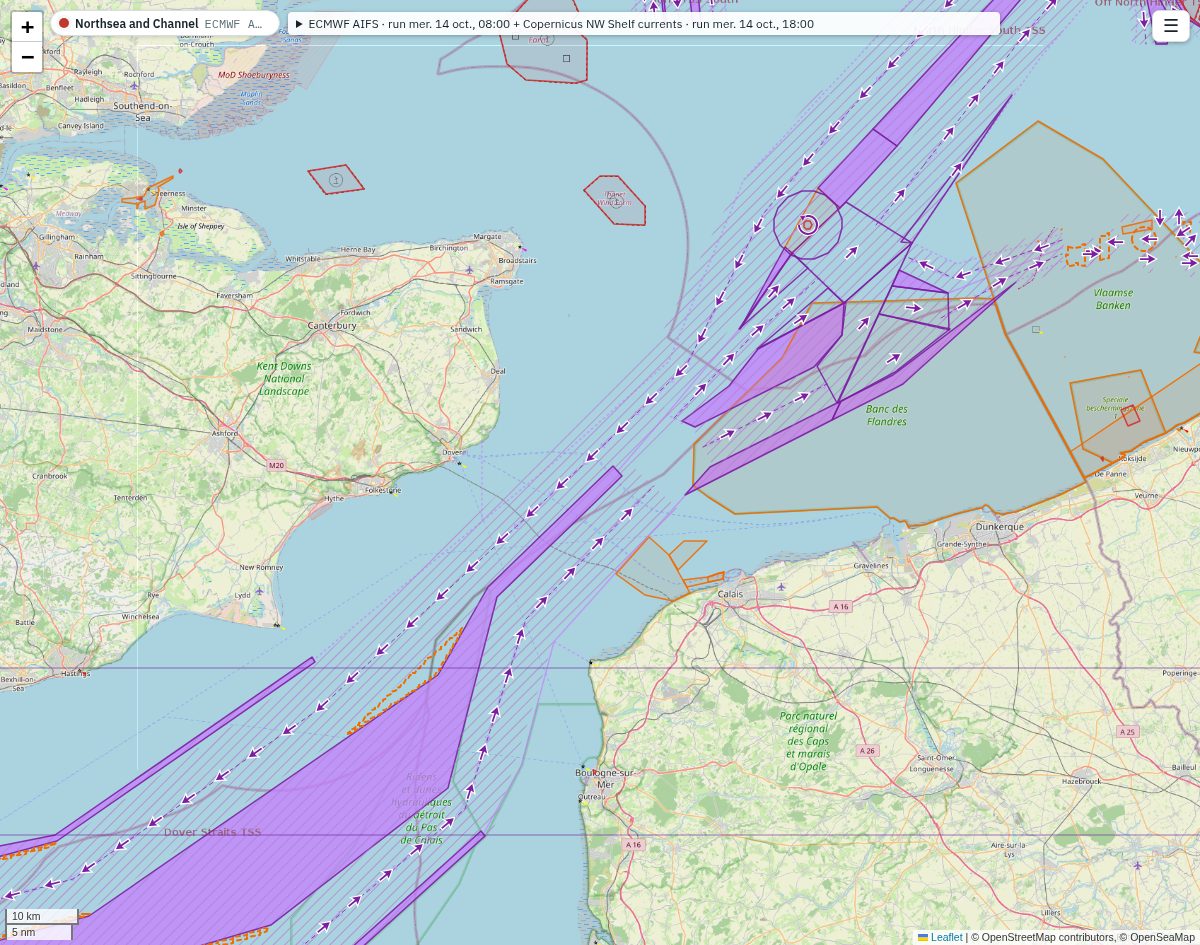
Task: Click the MoD Shoeburyness label
Action: pos(254,74)
